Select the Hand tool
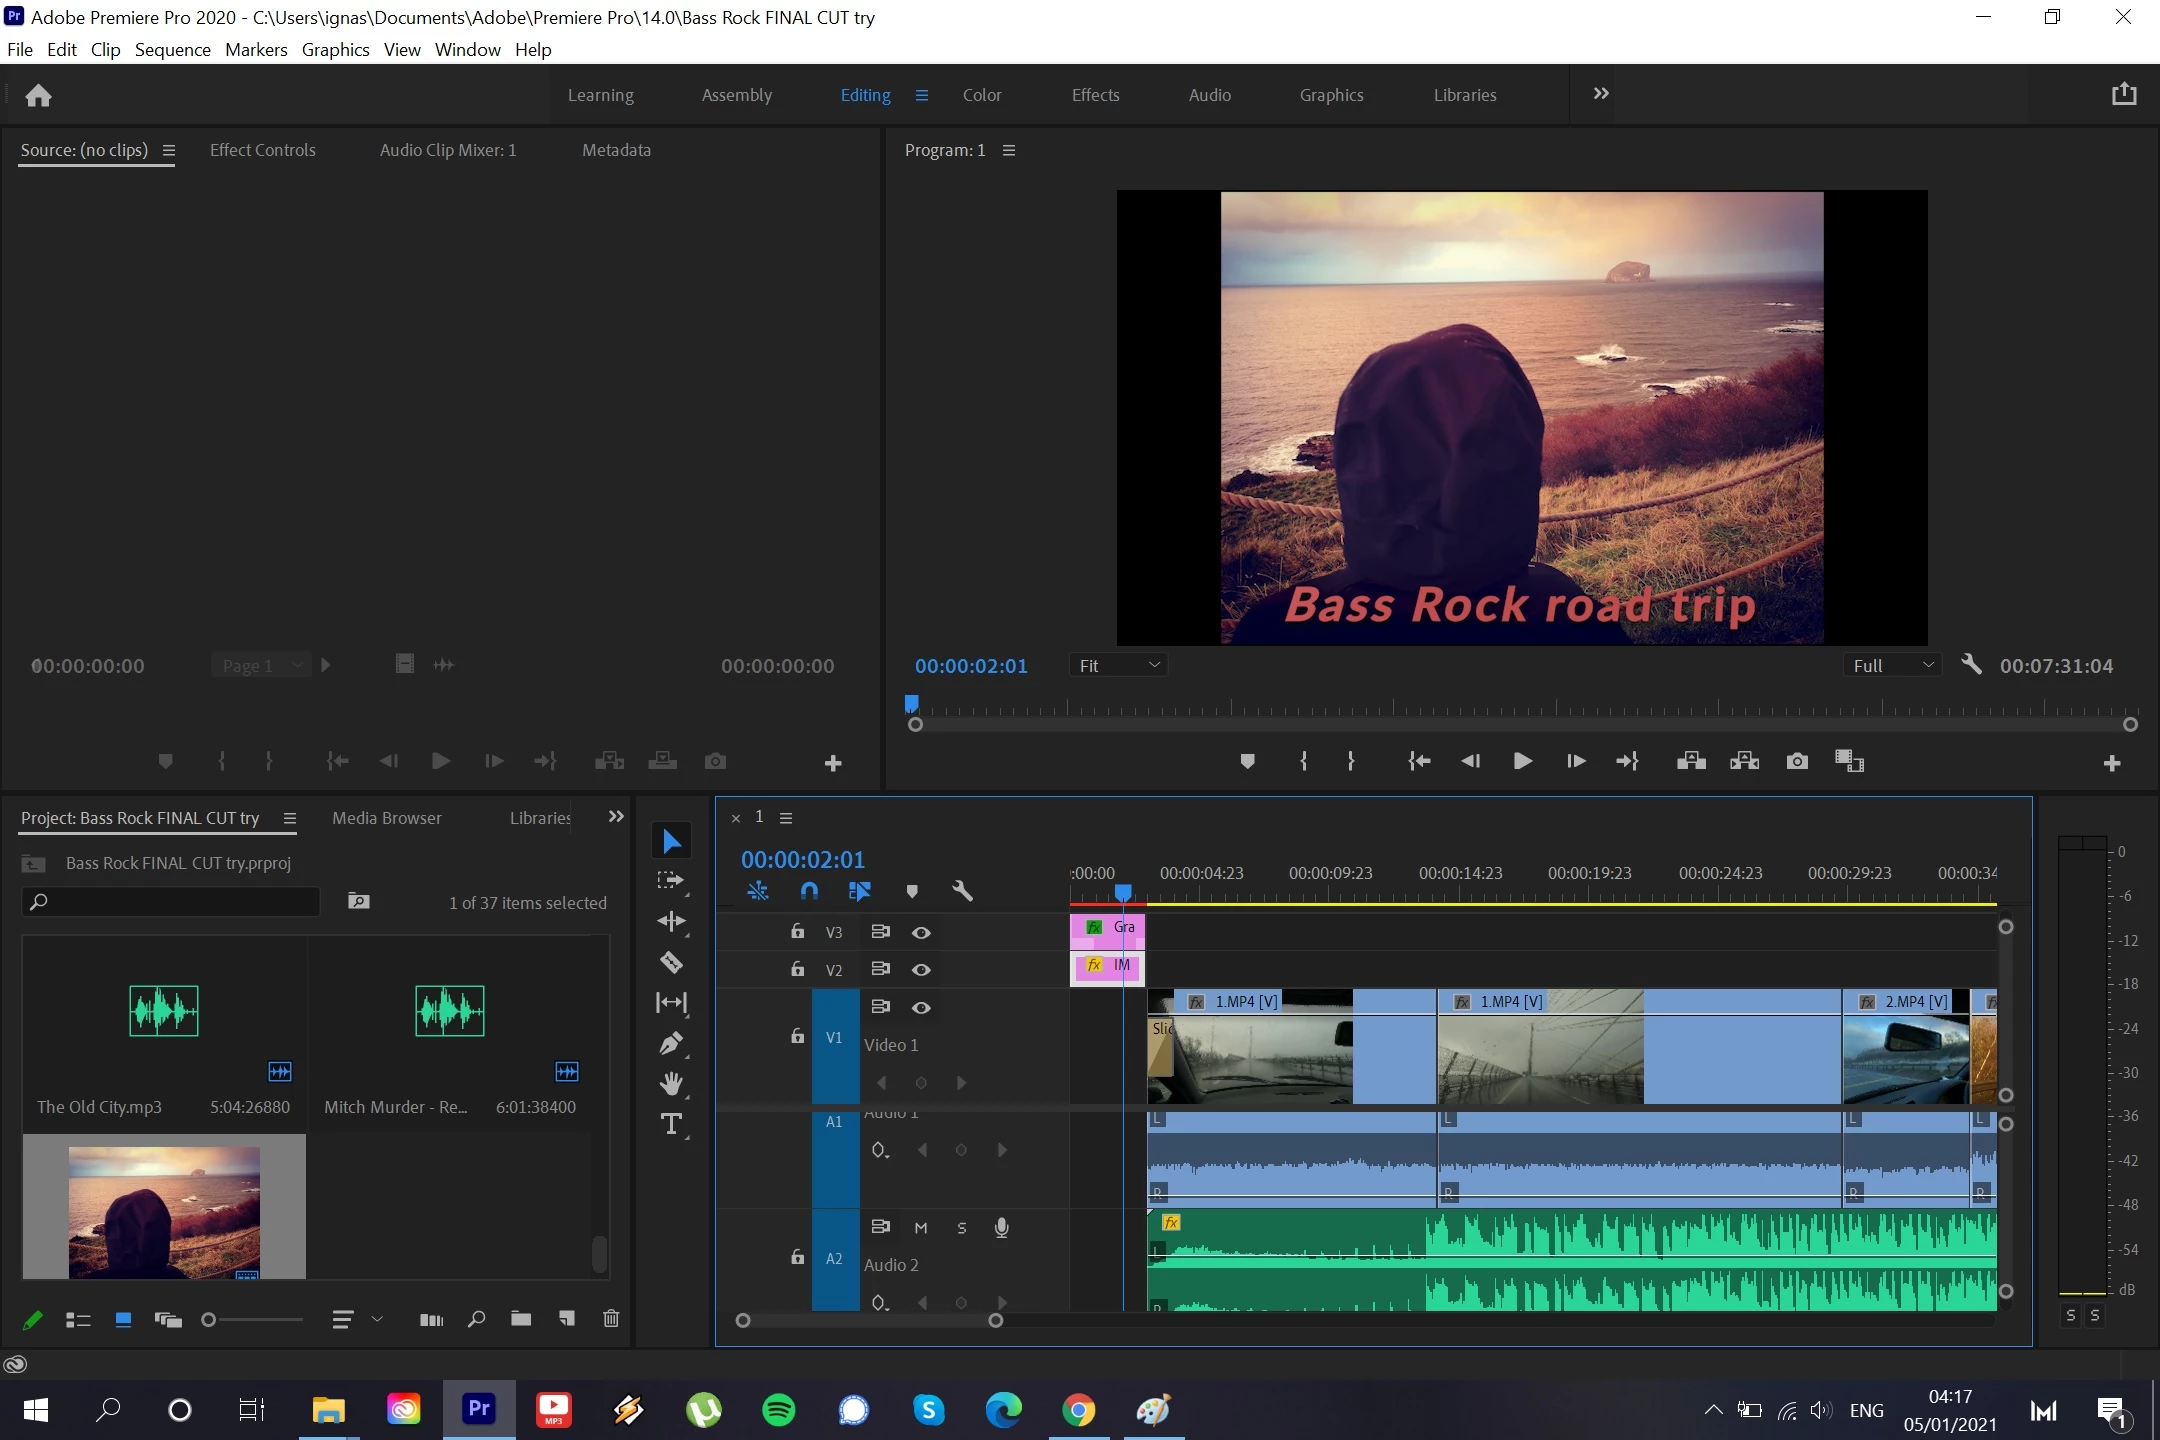The width and height of the screenshot is (2160, 1440). point(671,1083)
